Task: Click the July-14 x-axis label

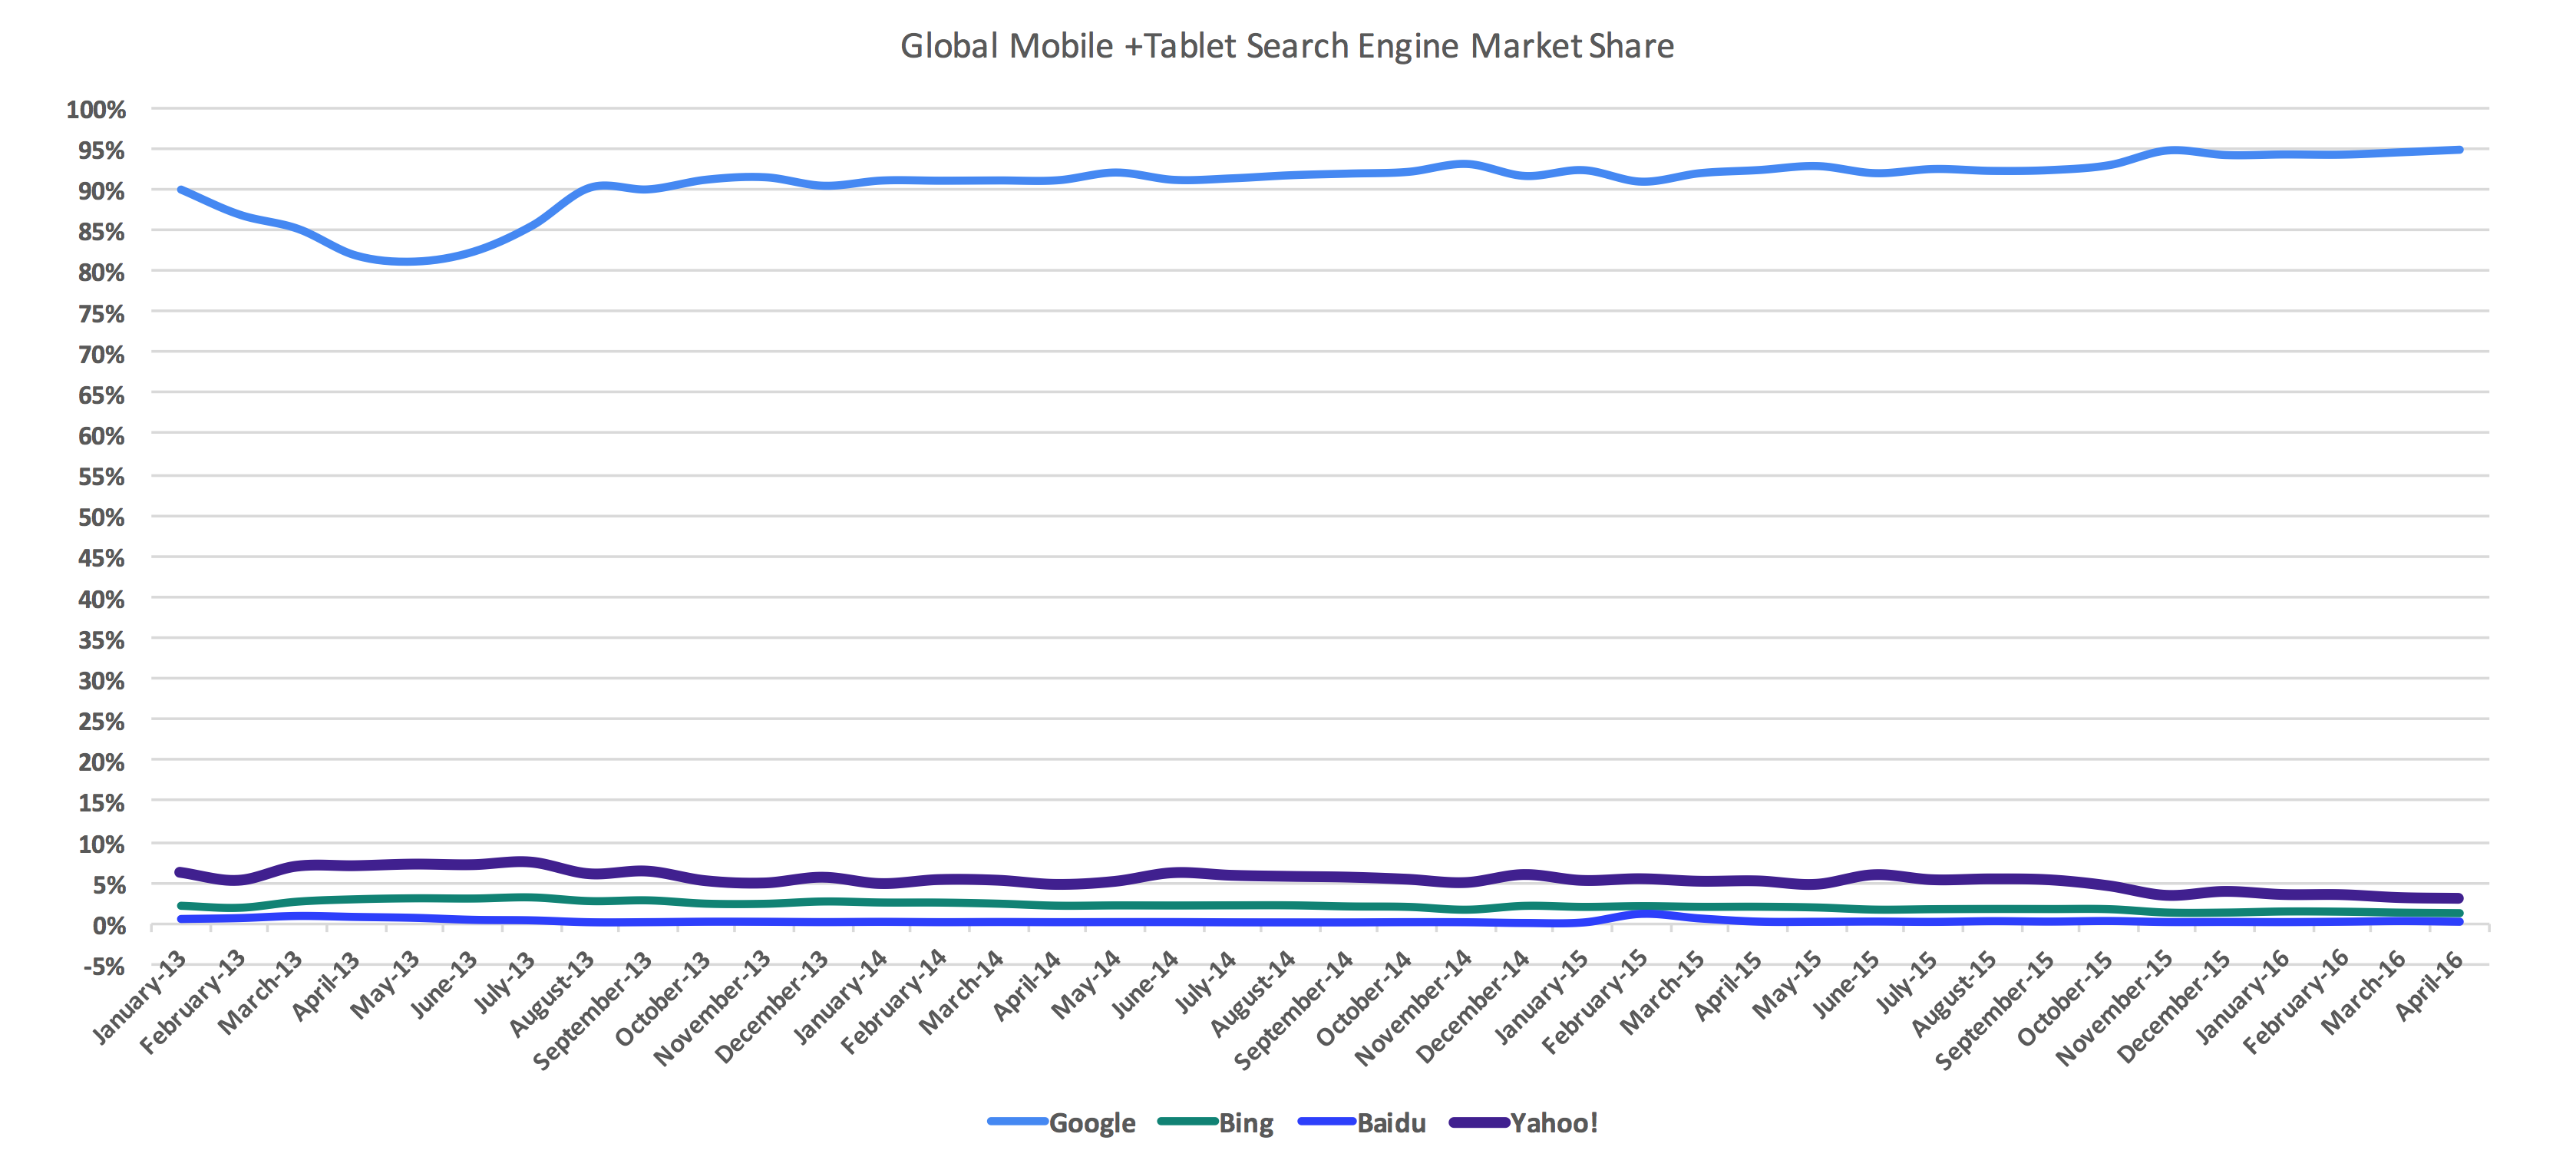Action: click(x=1206, y=981)
